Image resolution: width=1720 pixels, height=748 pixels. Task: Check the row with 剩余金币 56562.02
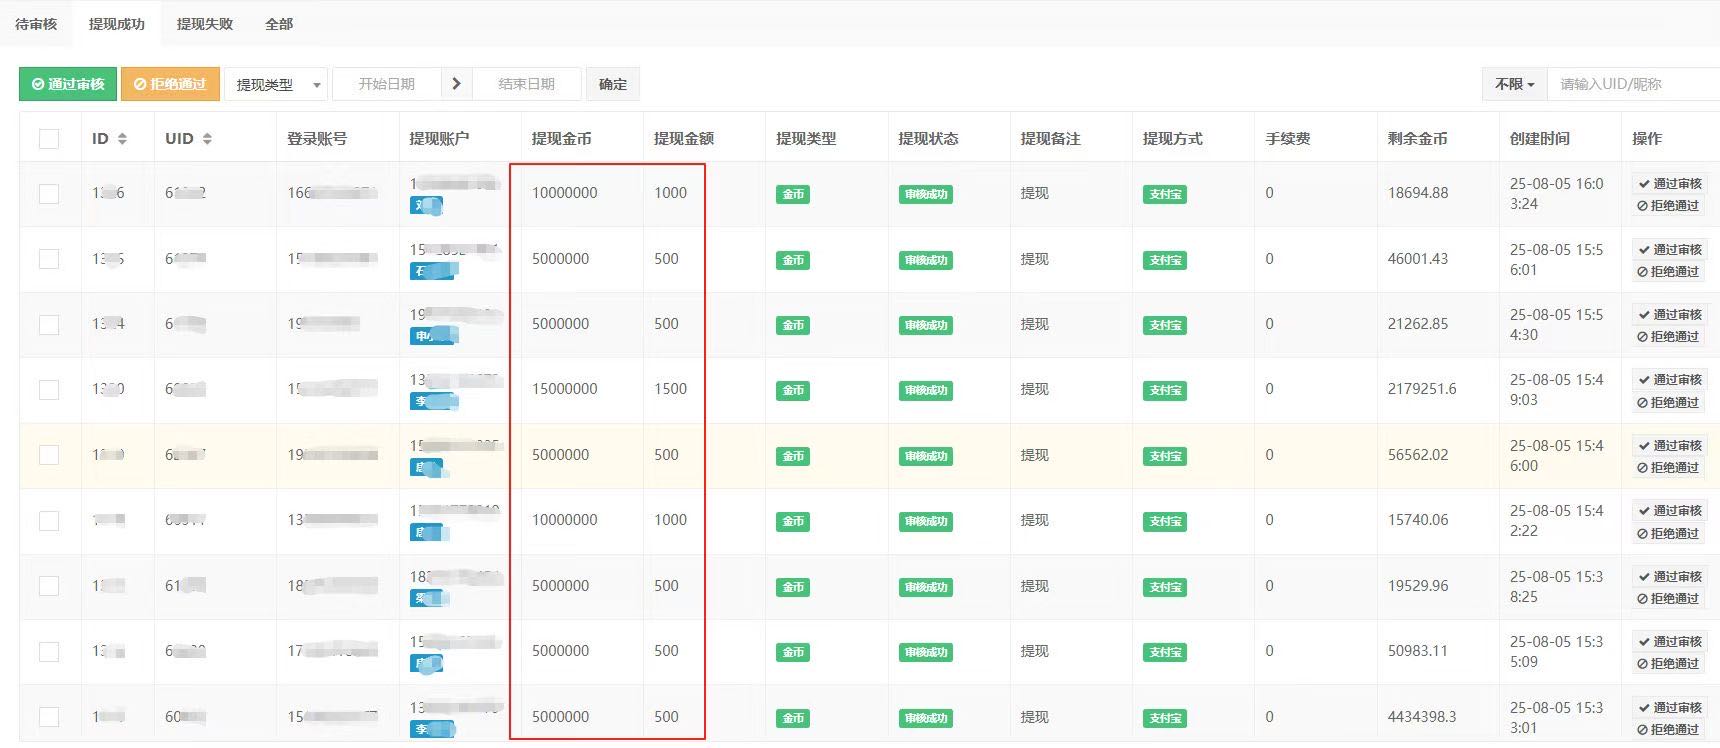pyautogui.click(x=49, y=455)
